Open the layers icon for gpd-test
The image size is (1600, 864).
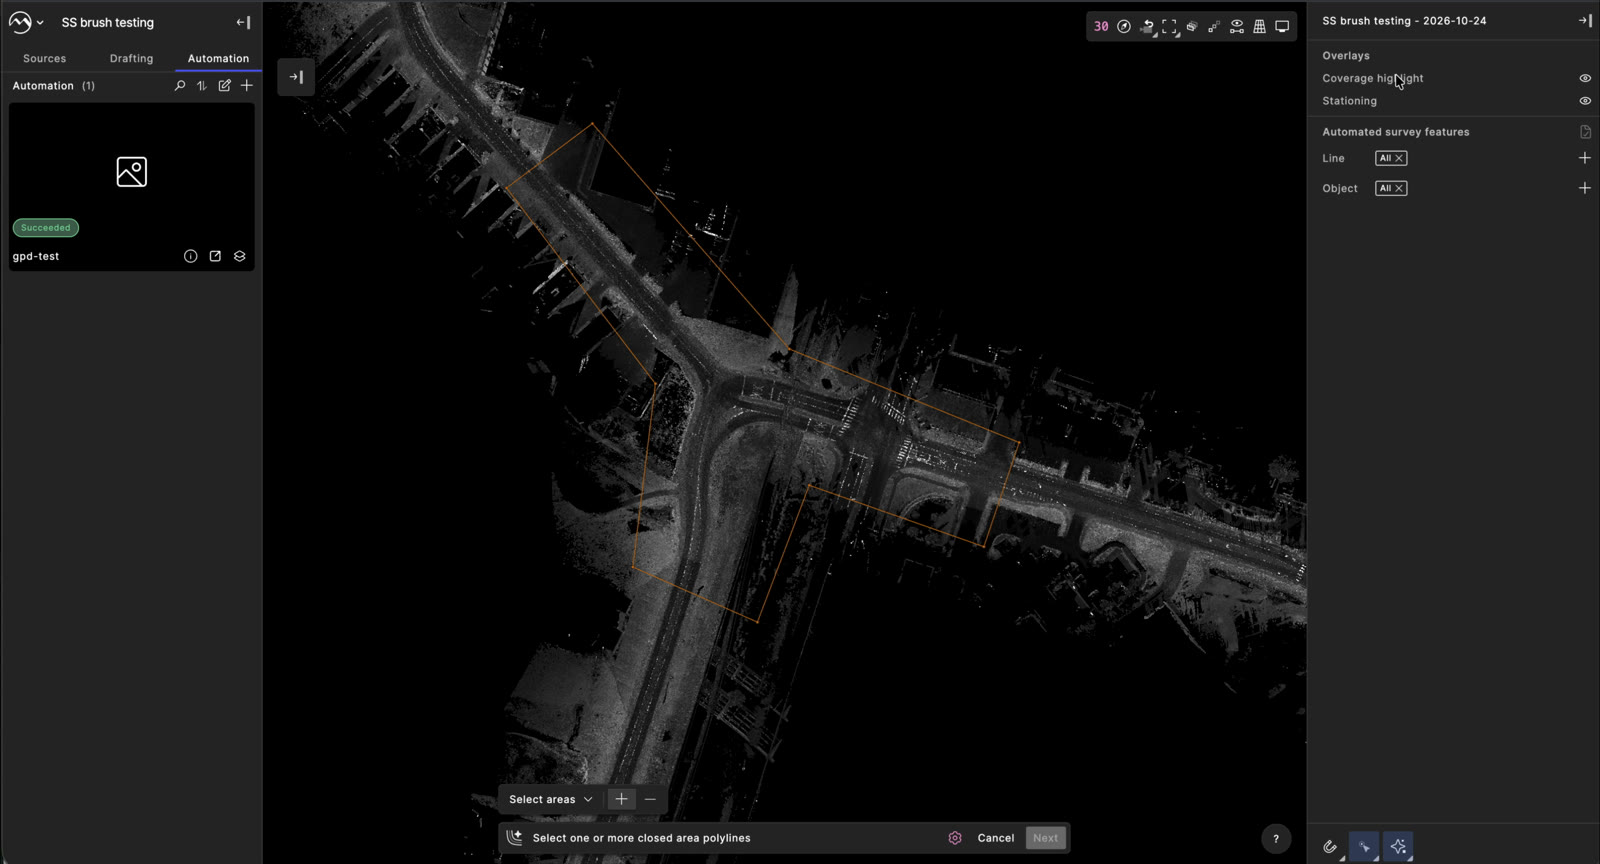coord(240,256)
